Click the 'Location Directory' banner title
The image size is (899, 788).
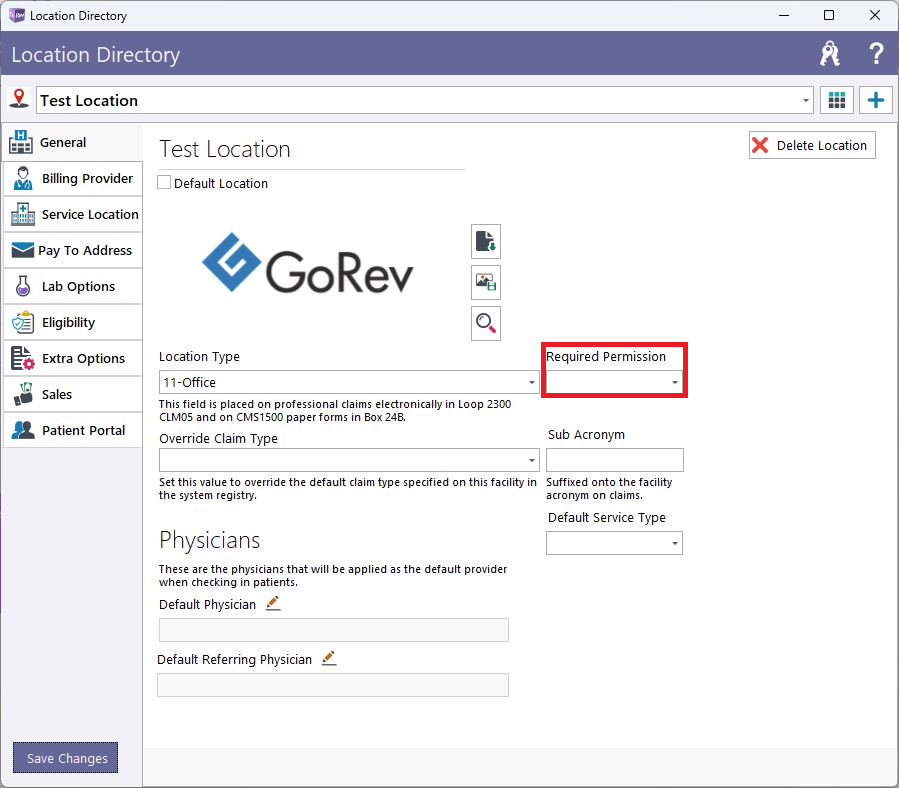(x=96, y=54)
